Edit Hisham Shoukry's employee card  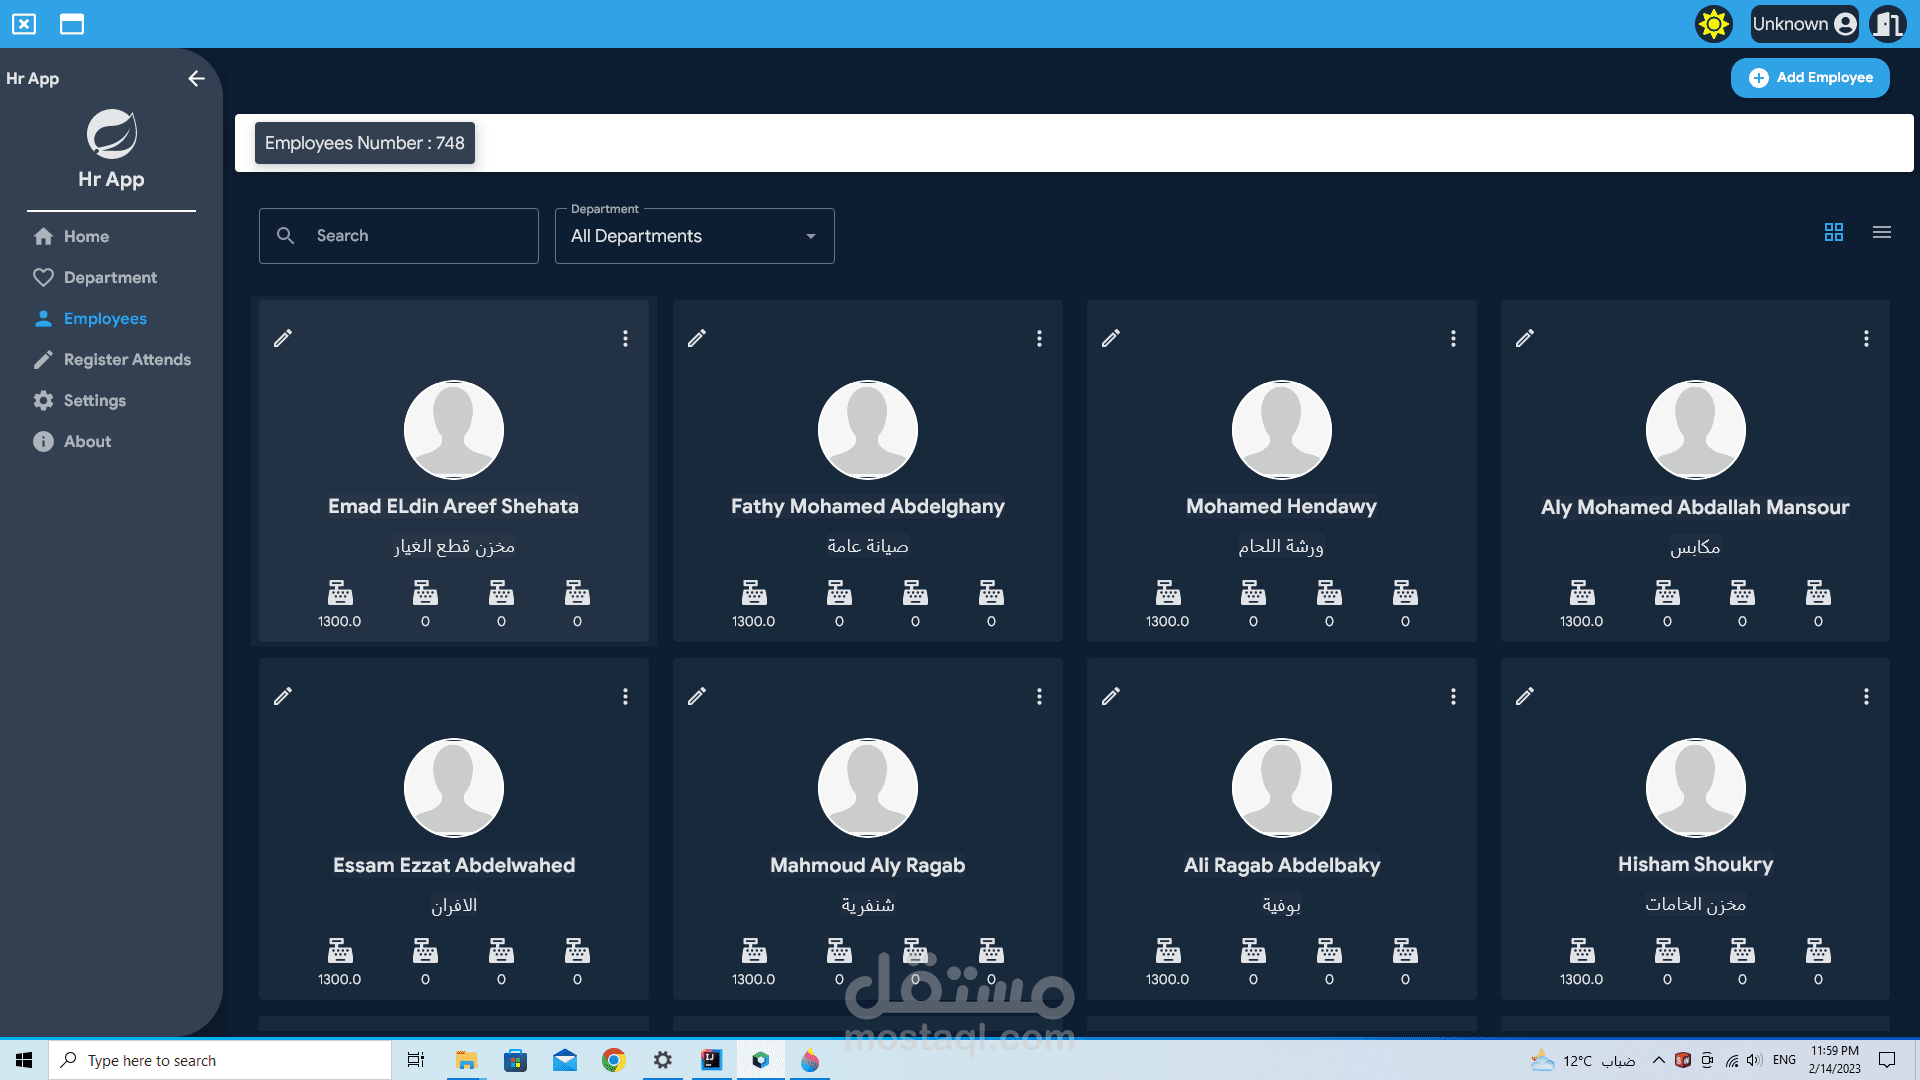click(1525, 696)
